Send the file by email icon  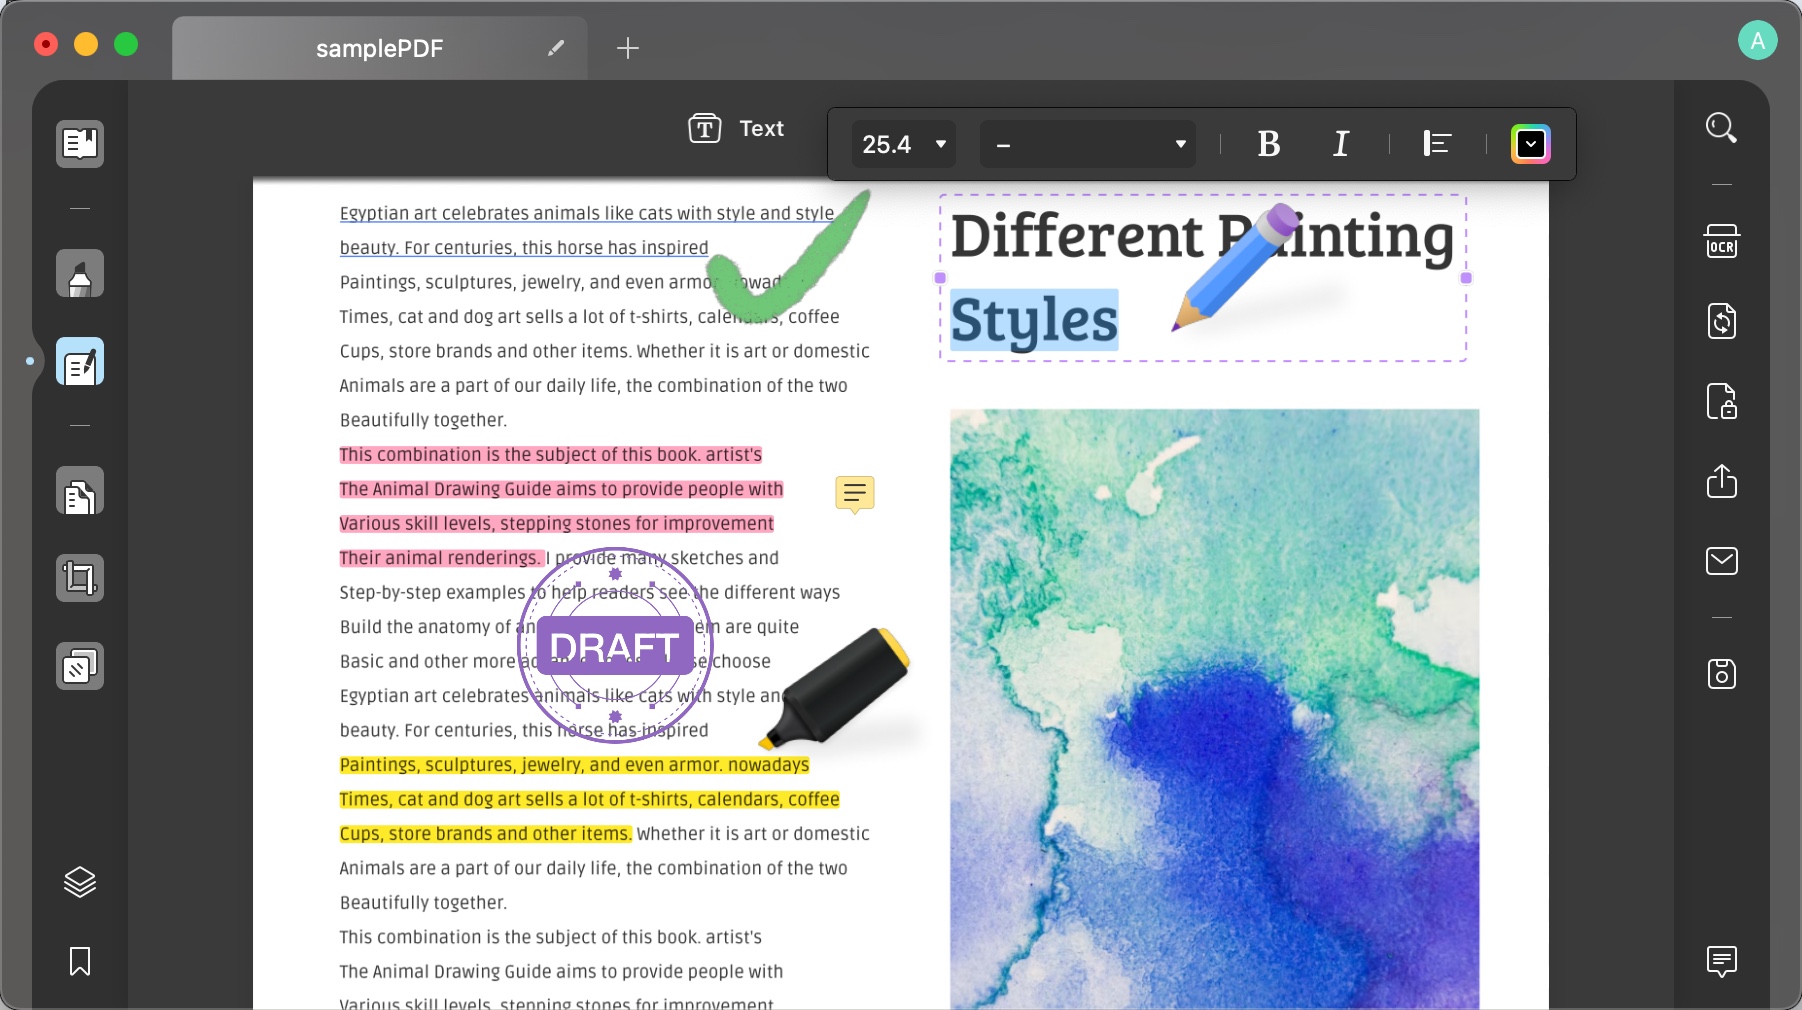coord(1721,561)
